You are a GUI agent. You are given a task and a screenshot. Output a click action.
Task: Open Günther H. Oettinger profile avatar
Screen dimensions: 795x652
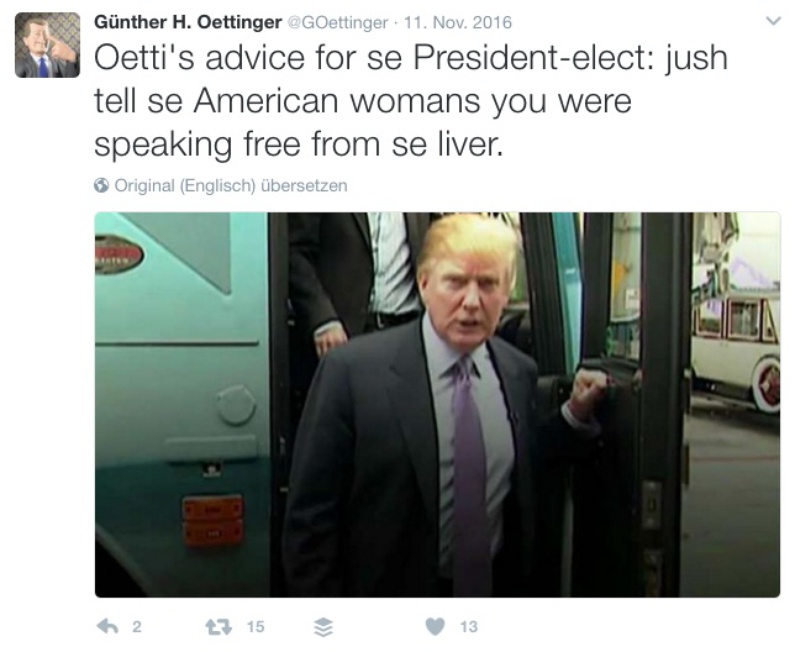tap(47, 45)
